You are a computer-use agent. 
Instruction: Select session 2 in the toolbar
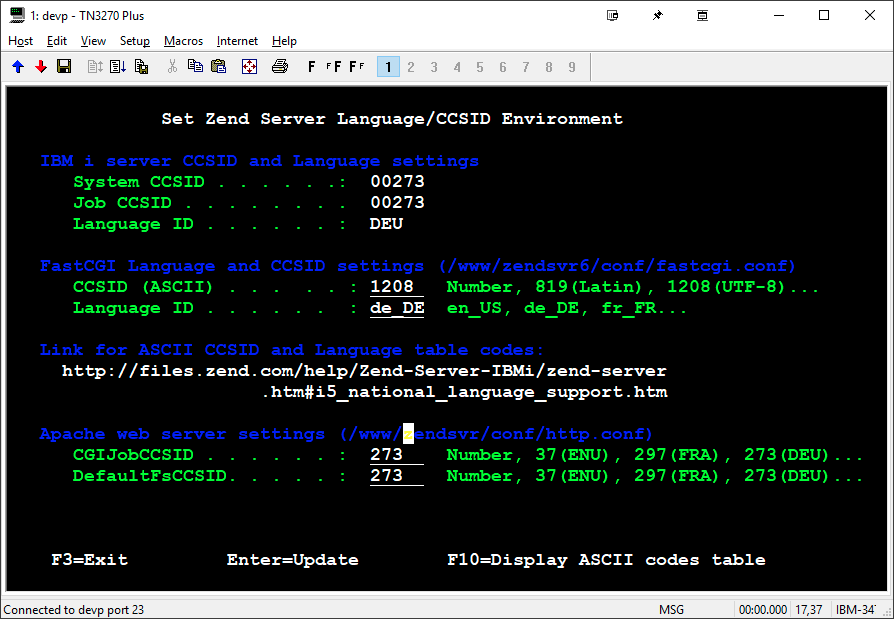pyautogui.click(x=411, y=67)
